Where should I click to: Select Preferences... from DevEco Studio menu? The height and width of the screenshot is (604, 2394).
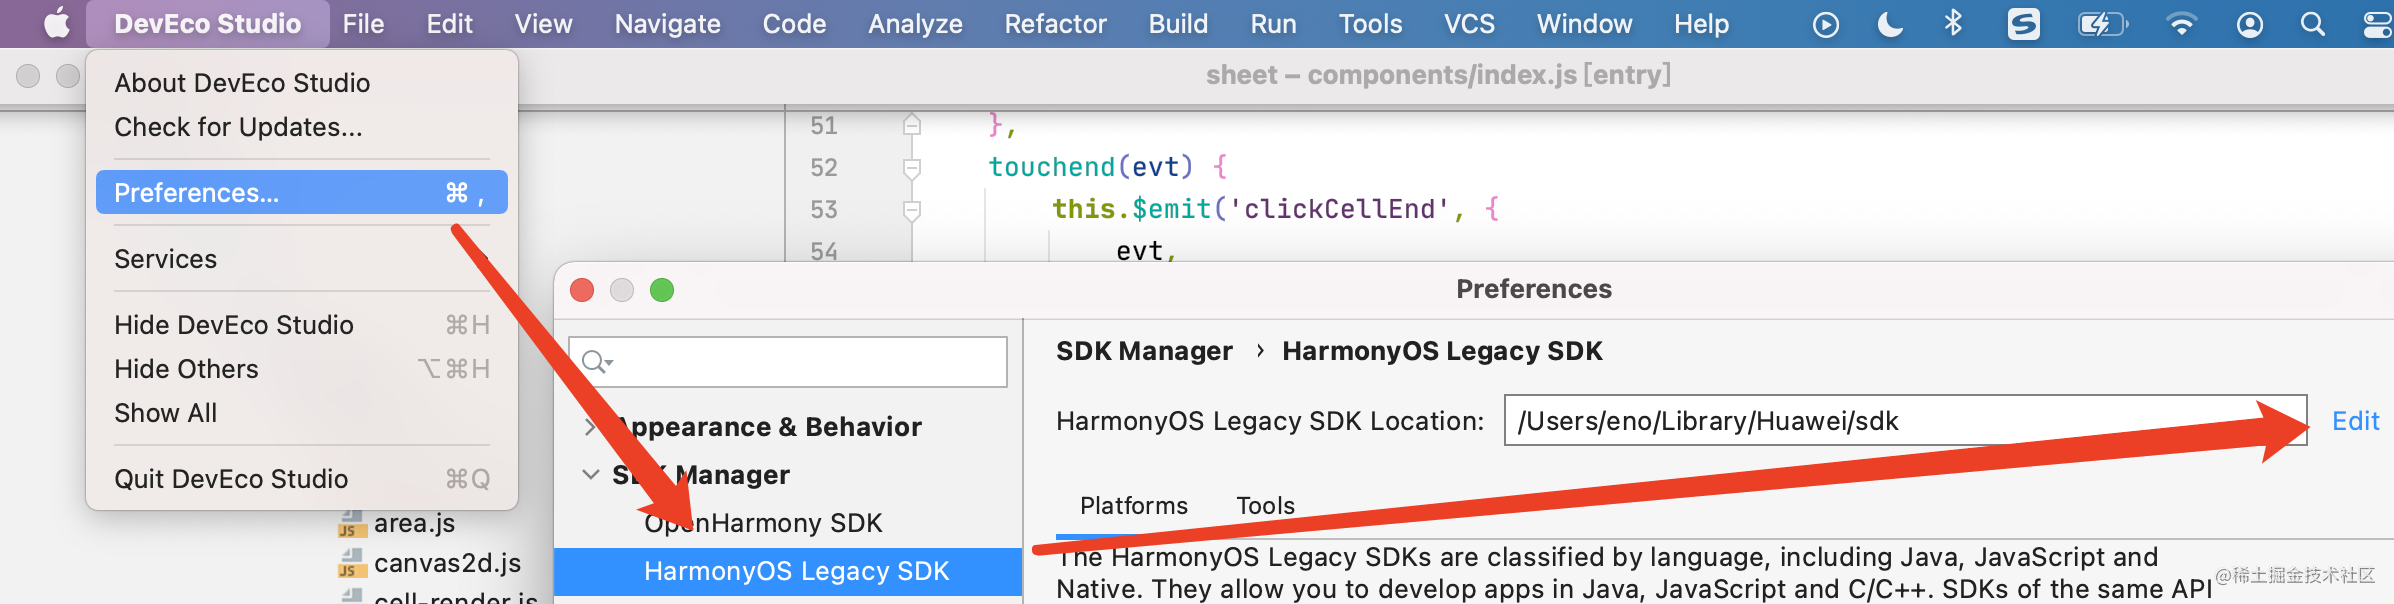pos(301,192)
